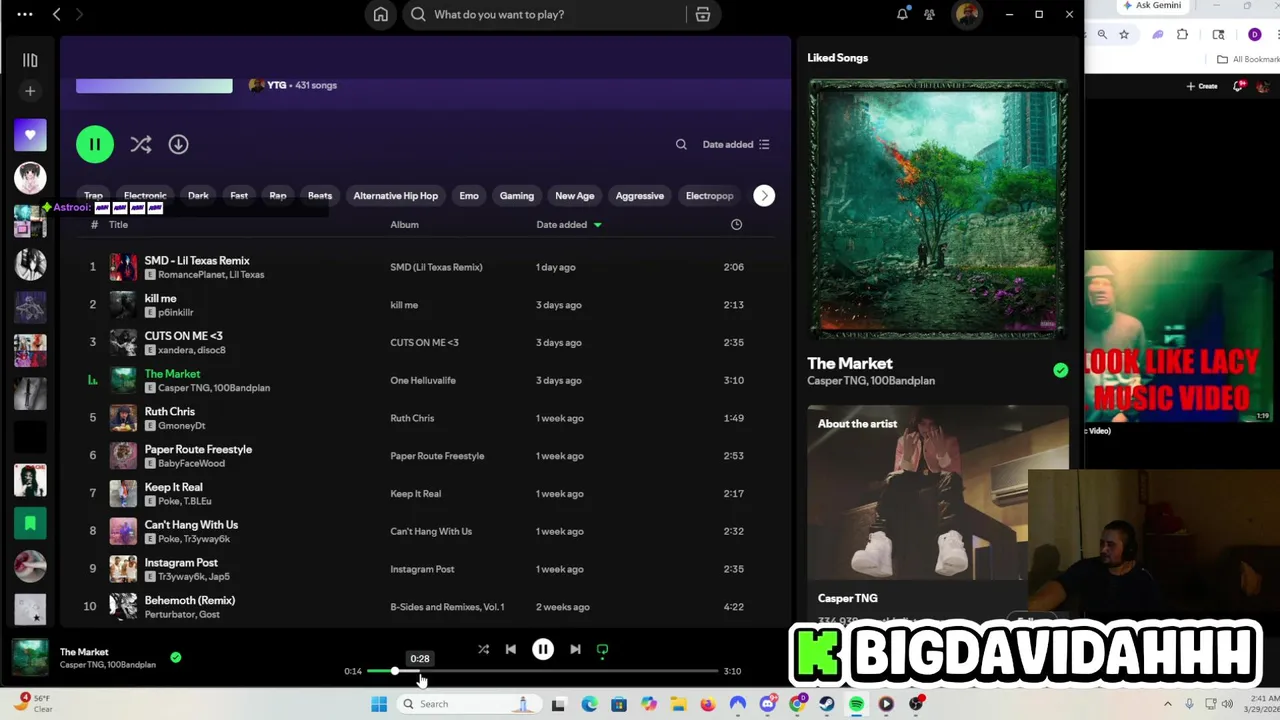Screen dimensions: 1280x720
Task: Filter by Electronic genre chip
Action: (145, 196)
